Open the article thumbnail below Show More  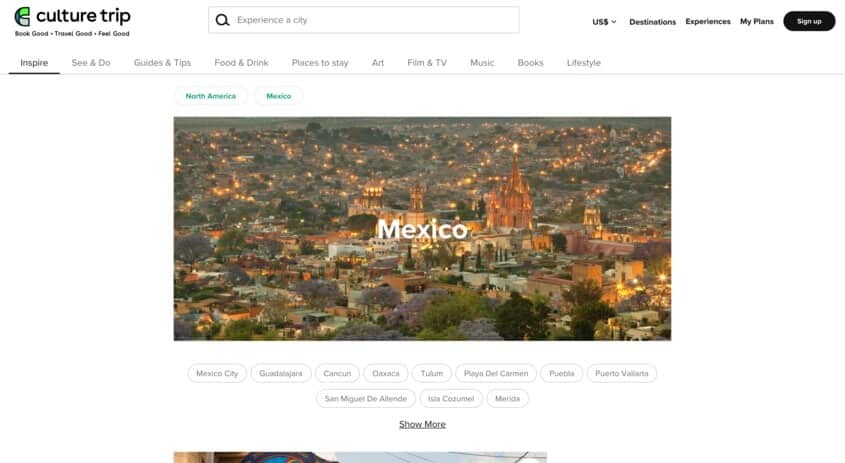[x=360, y=457]
